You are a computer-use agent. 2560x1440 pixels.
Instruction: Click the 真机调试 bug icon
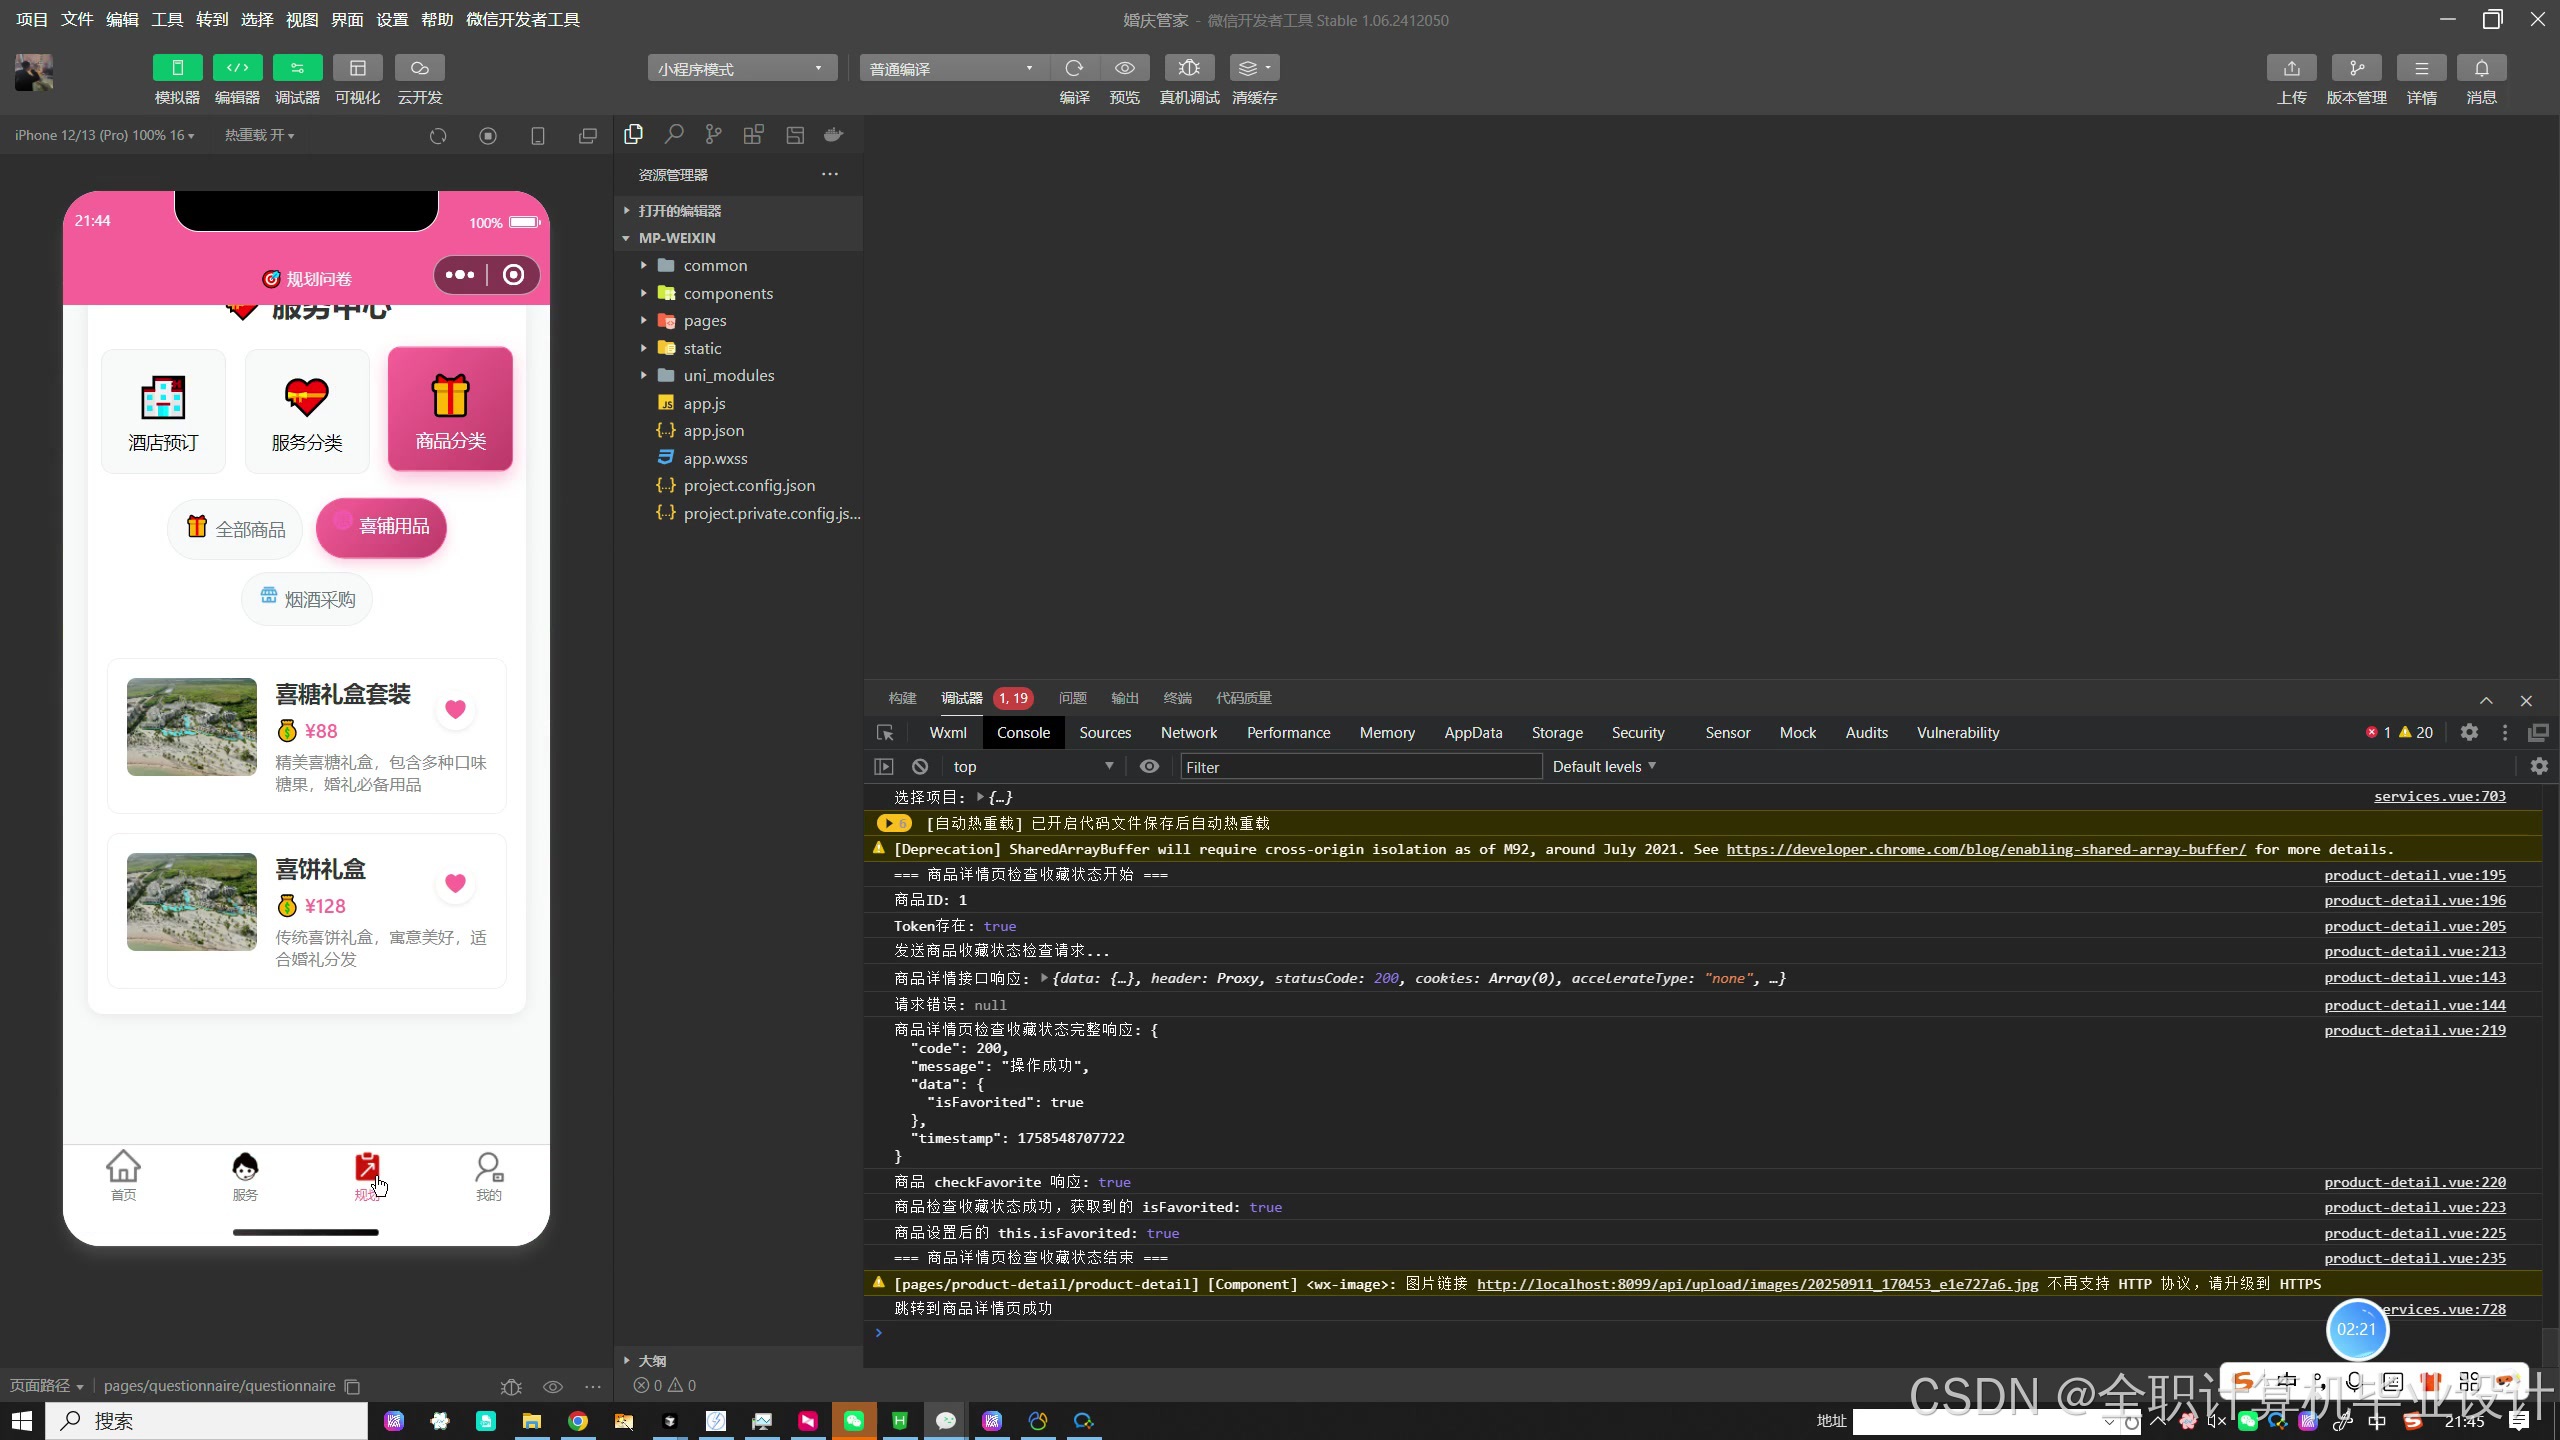[x=1189, y=68]
